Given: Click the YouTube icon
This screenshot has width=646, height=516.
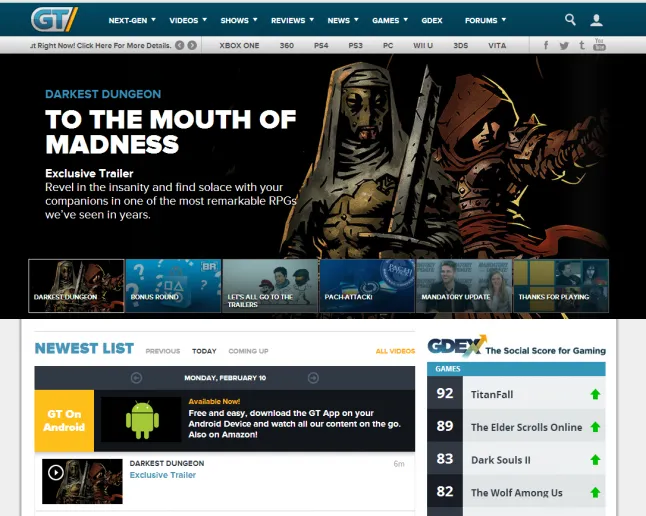Looking at the screenshot, I should (599, 45).
